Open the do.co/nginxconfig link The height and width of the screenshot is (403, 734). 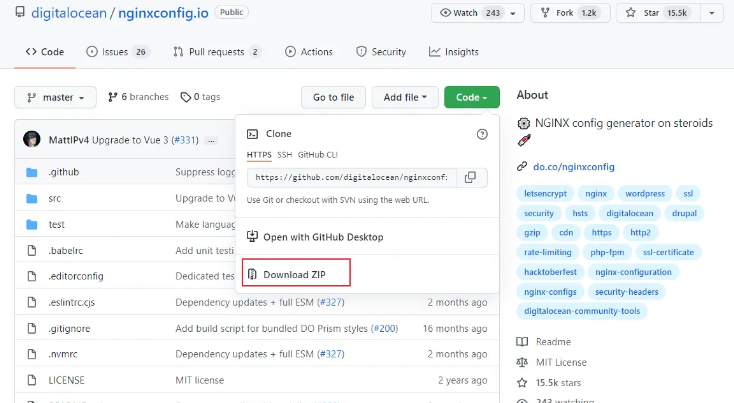[x=574, y=167]
